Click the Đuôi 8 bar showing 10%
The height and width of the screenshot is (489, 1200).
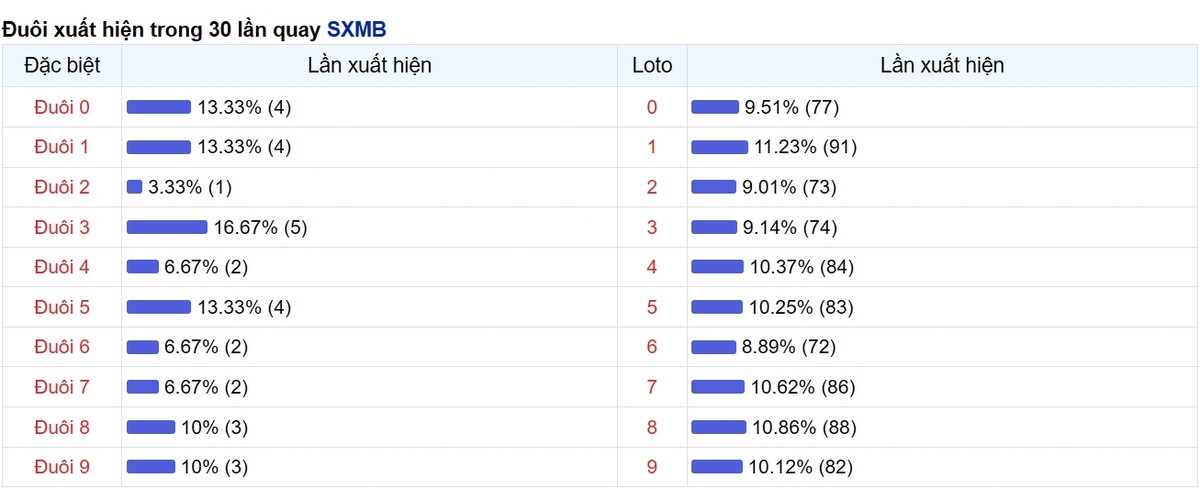[151, 427]
